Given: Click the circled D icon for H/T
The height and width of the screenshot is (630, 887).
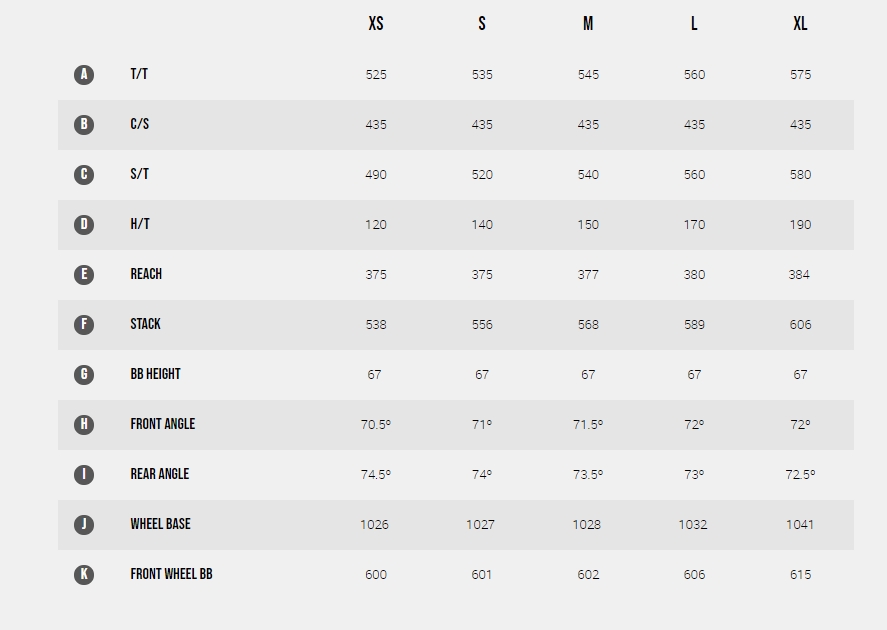Looking at the screenshot, I should 84,225.
